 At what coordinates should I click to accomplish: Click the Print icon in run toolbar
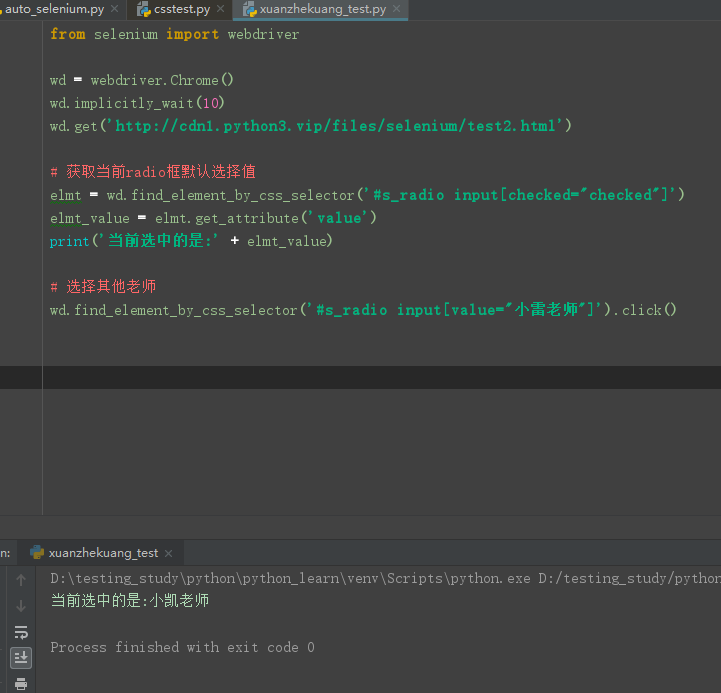[x=21, y=684]
